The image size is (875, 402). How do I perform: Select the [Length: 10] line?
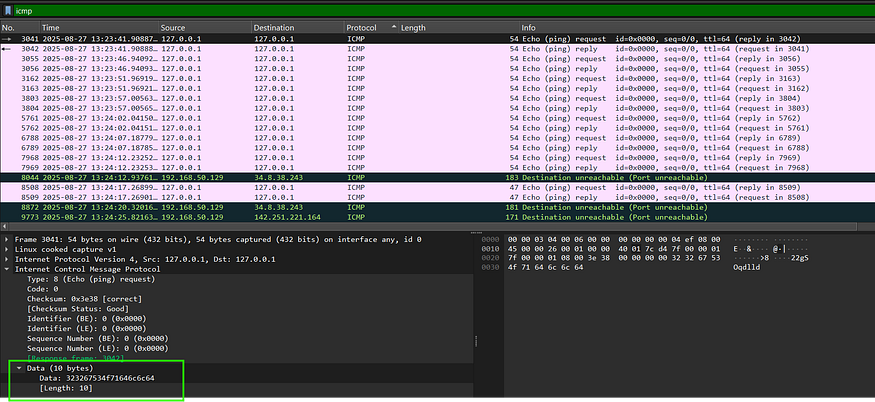click(66, 388)
